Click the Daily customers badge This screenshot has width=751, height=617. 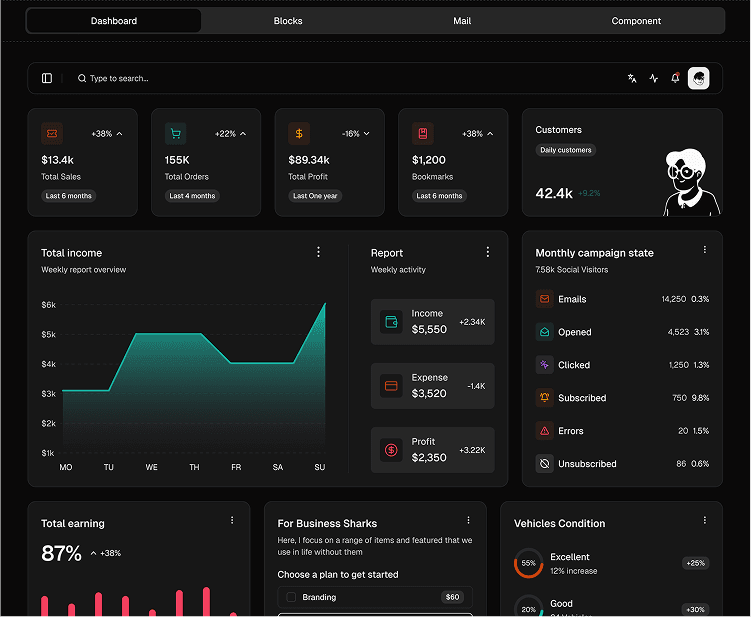click(566, 150)
